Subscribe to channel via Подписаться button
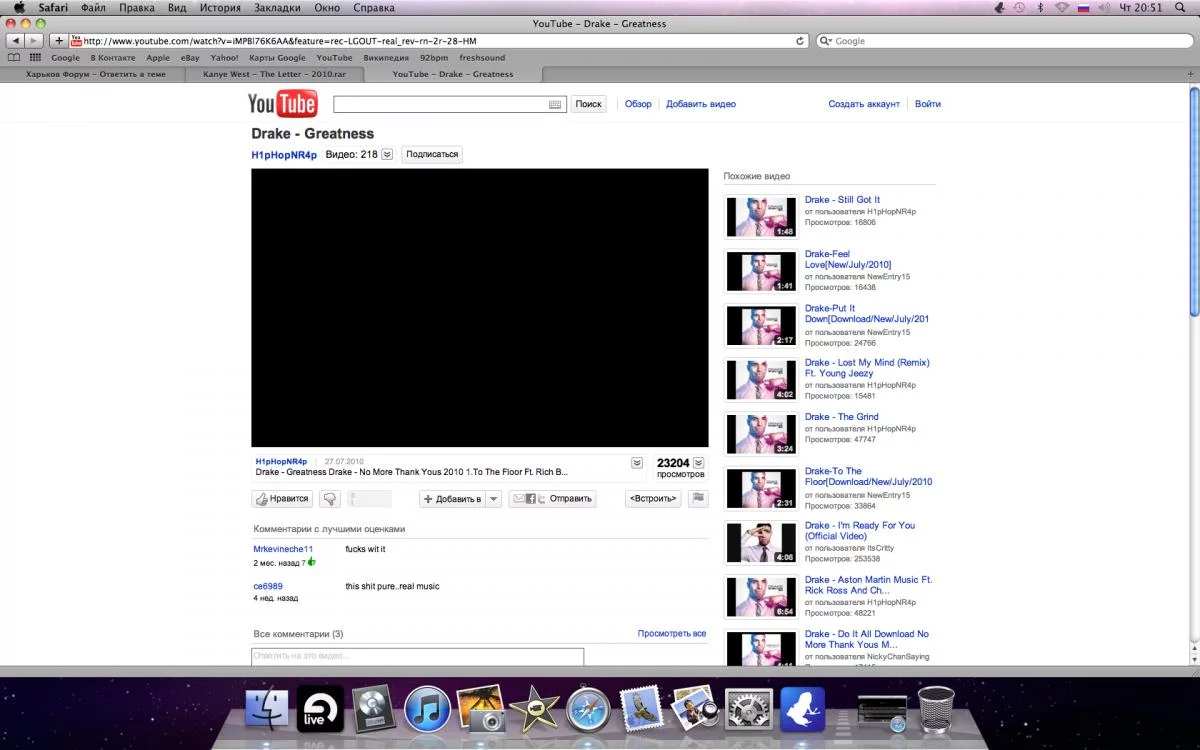This screenshot has height=750, width=1200. (x=432, y=154)
